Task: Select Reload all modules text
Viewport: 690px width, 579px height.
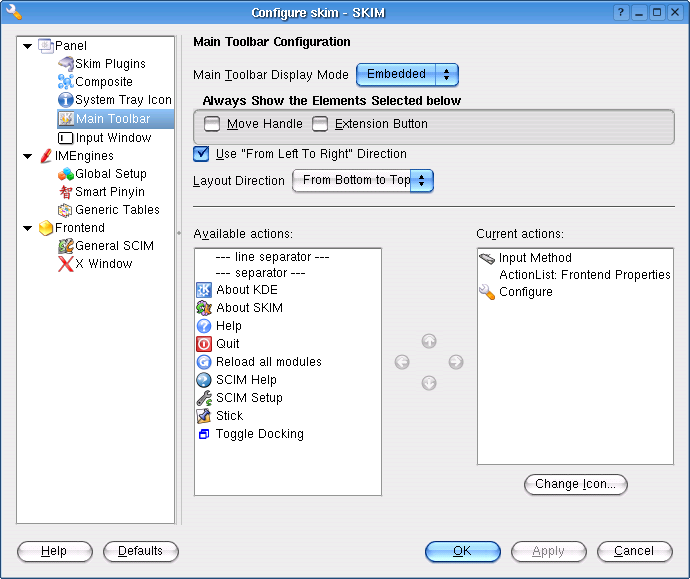Action: 268,362
